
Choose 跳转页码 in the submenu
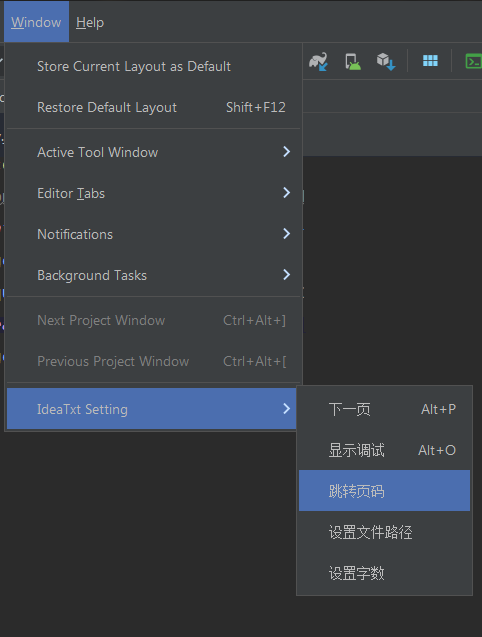coord(384,491)
